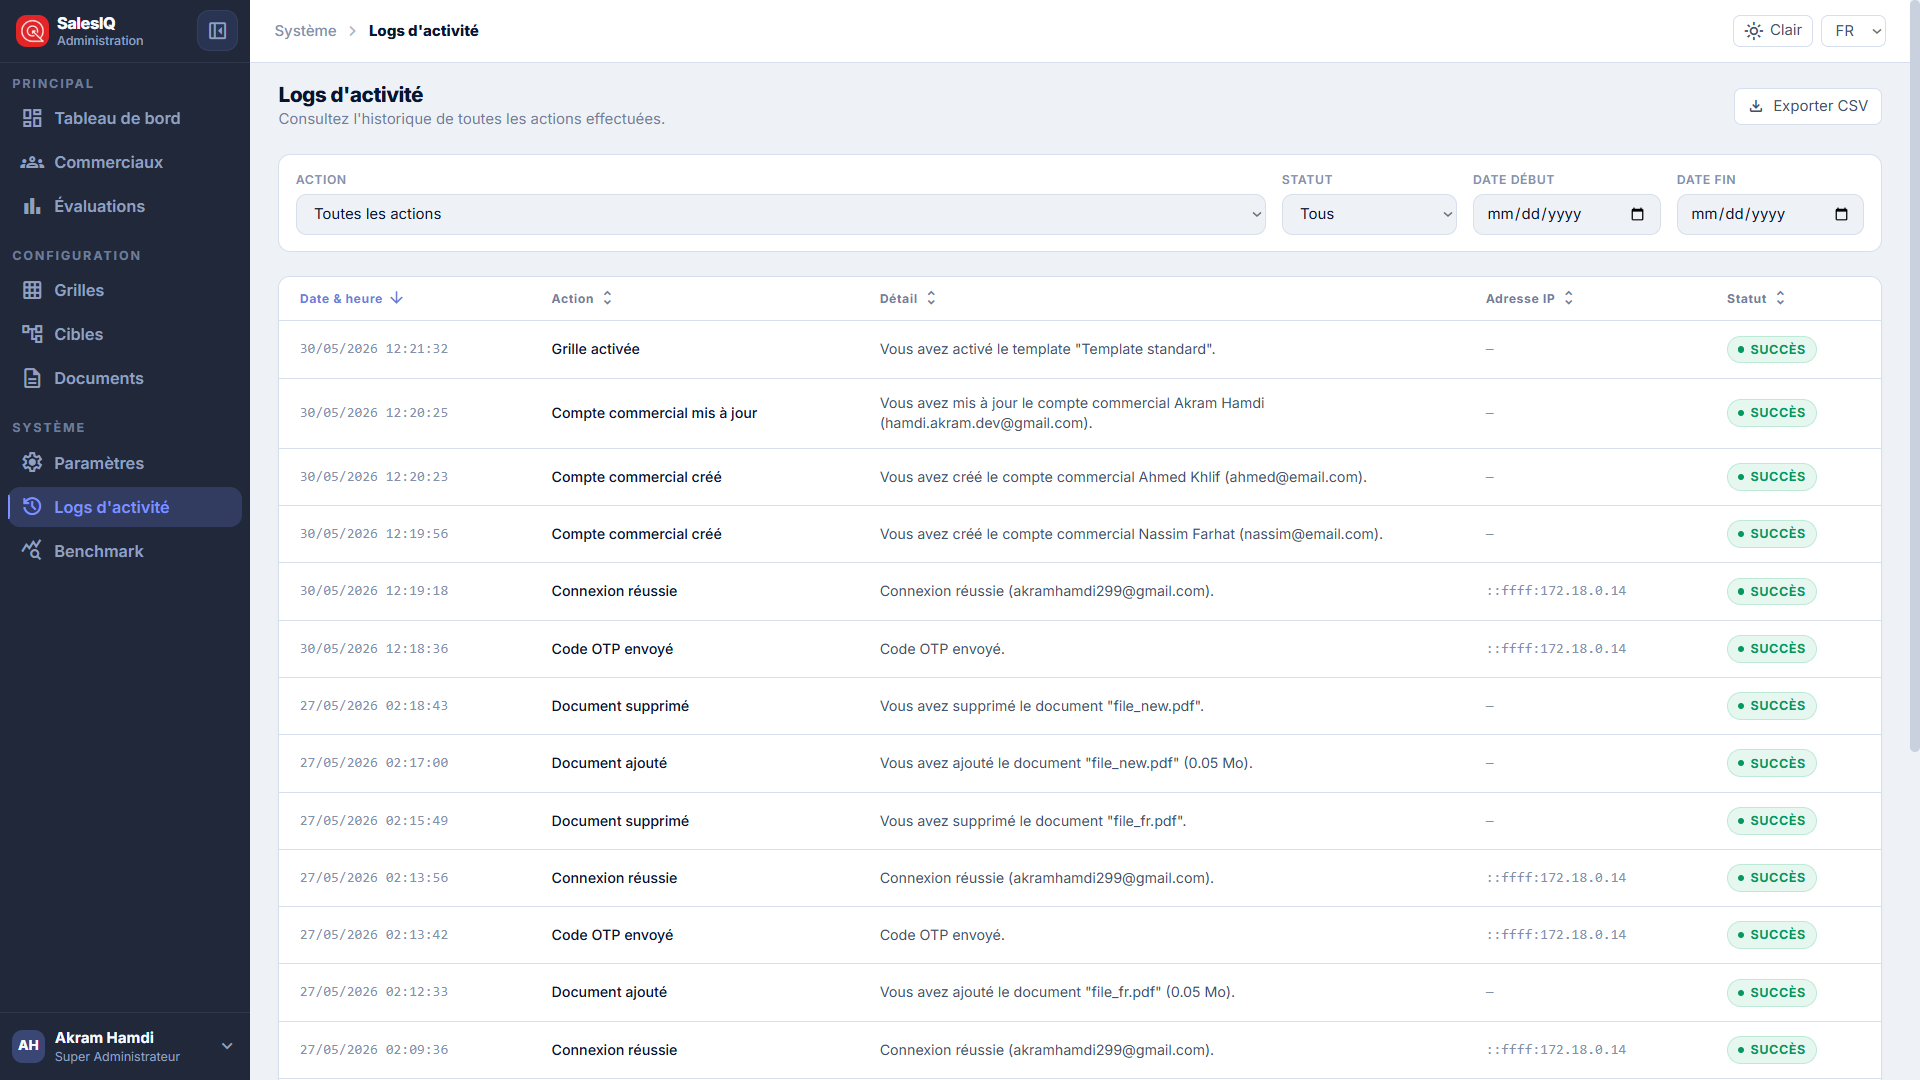Click the timestamp 30/05/2026 12:21:32
The width and height of the screenshot is (1920, 1080).
374,349
